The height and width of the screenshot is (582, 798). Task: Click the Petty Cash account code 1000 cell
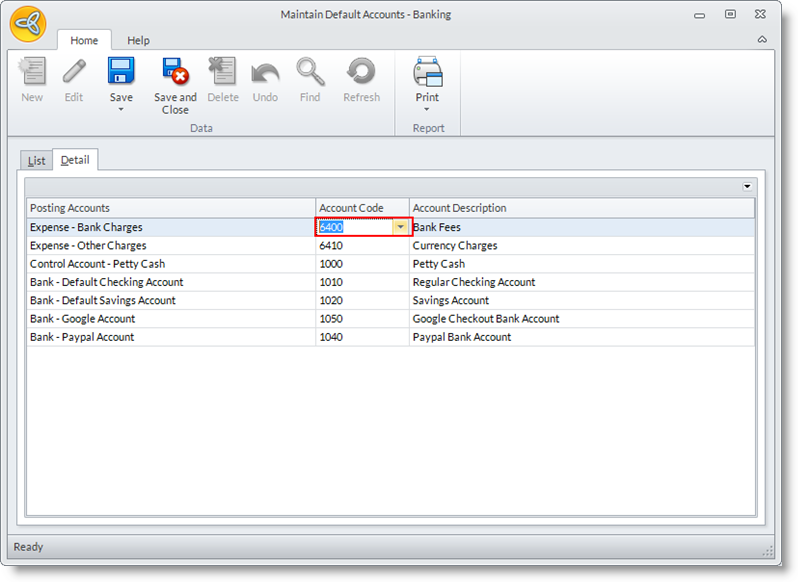[x=362, y=264]
